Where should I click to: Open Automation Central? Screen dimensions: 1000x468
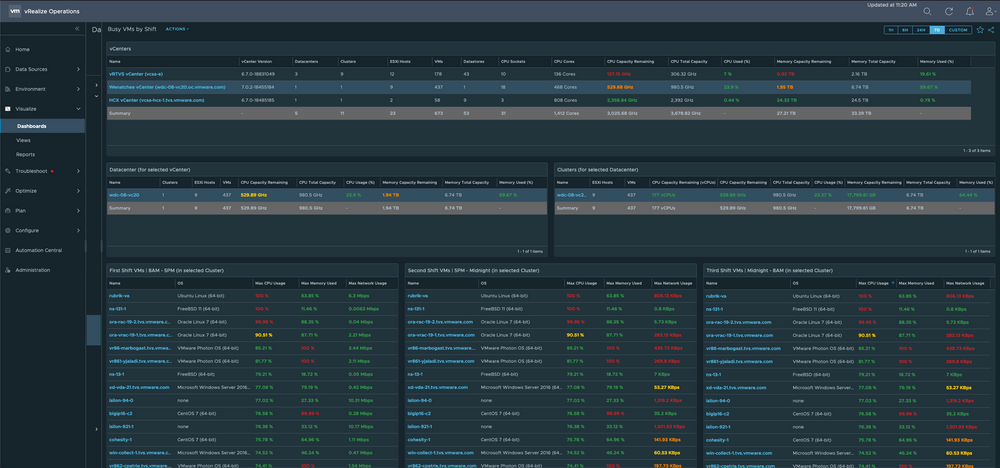pyautogui.click(x=39, y=250)
